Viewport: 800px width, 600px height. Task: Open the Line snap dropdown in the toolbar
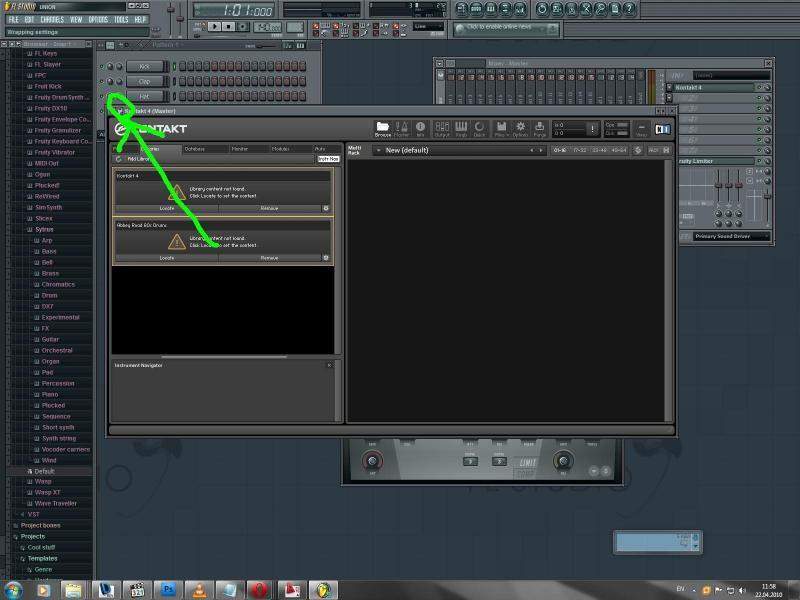point(428,27)
